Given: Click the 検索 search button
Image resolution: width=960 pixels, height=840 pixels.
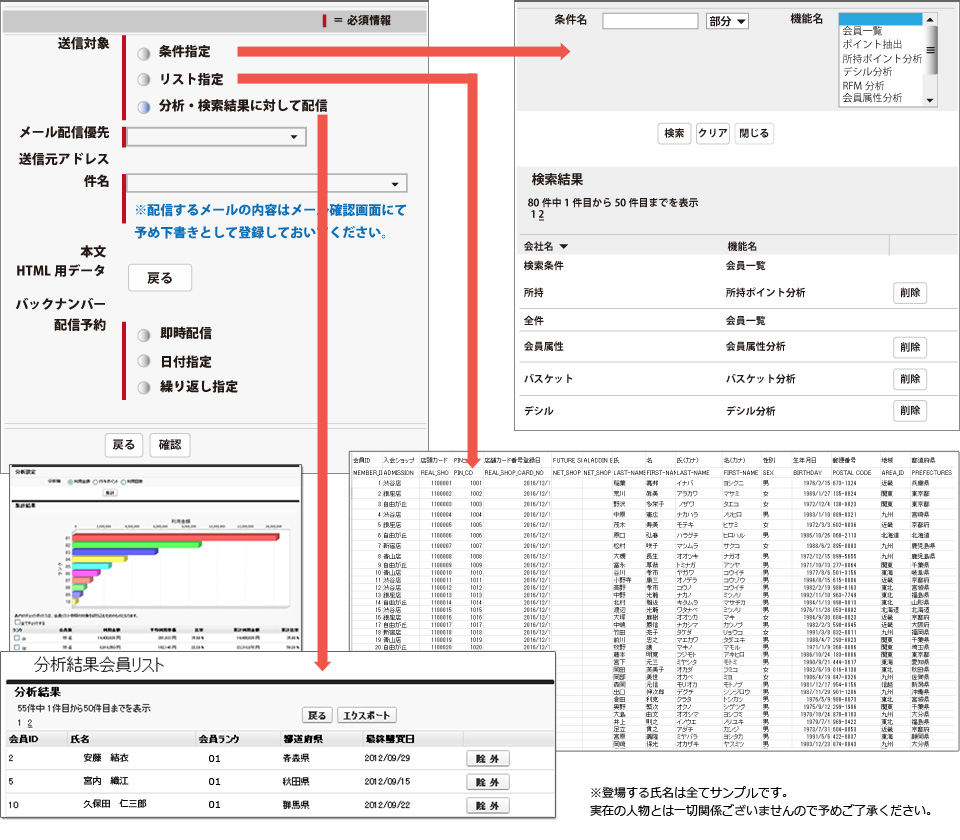Looking at the screenshot, I should click(x=676, y=131).
